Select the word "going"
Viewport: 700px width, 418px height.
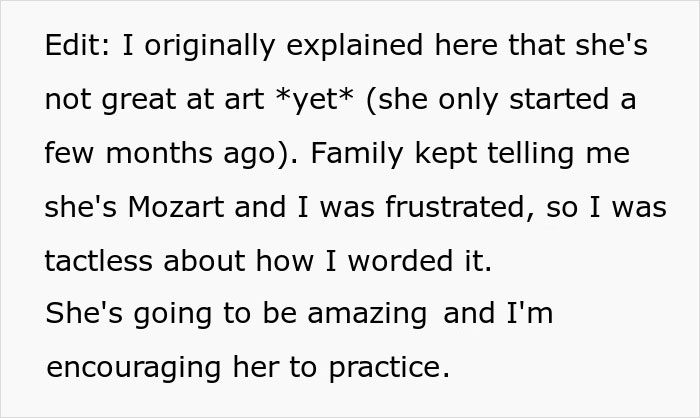coord(172,315)
